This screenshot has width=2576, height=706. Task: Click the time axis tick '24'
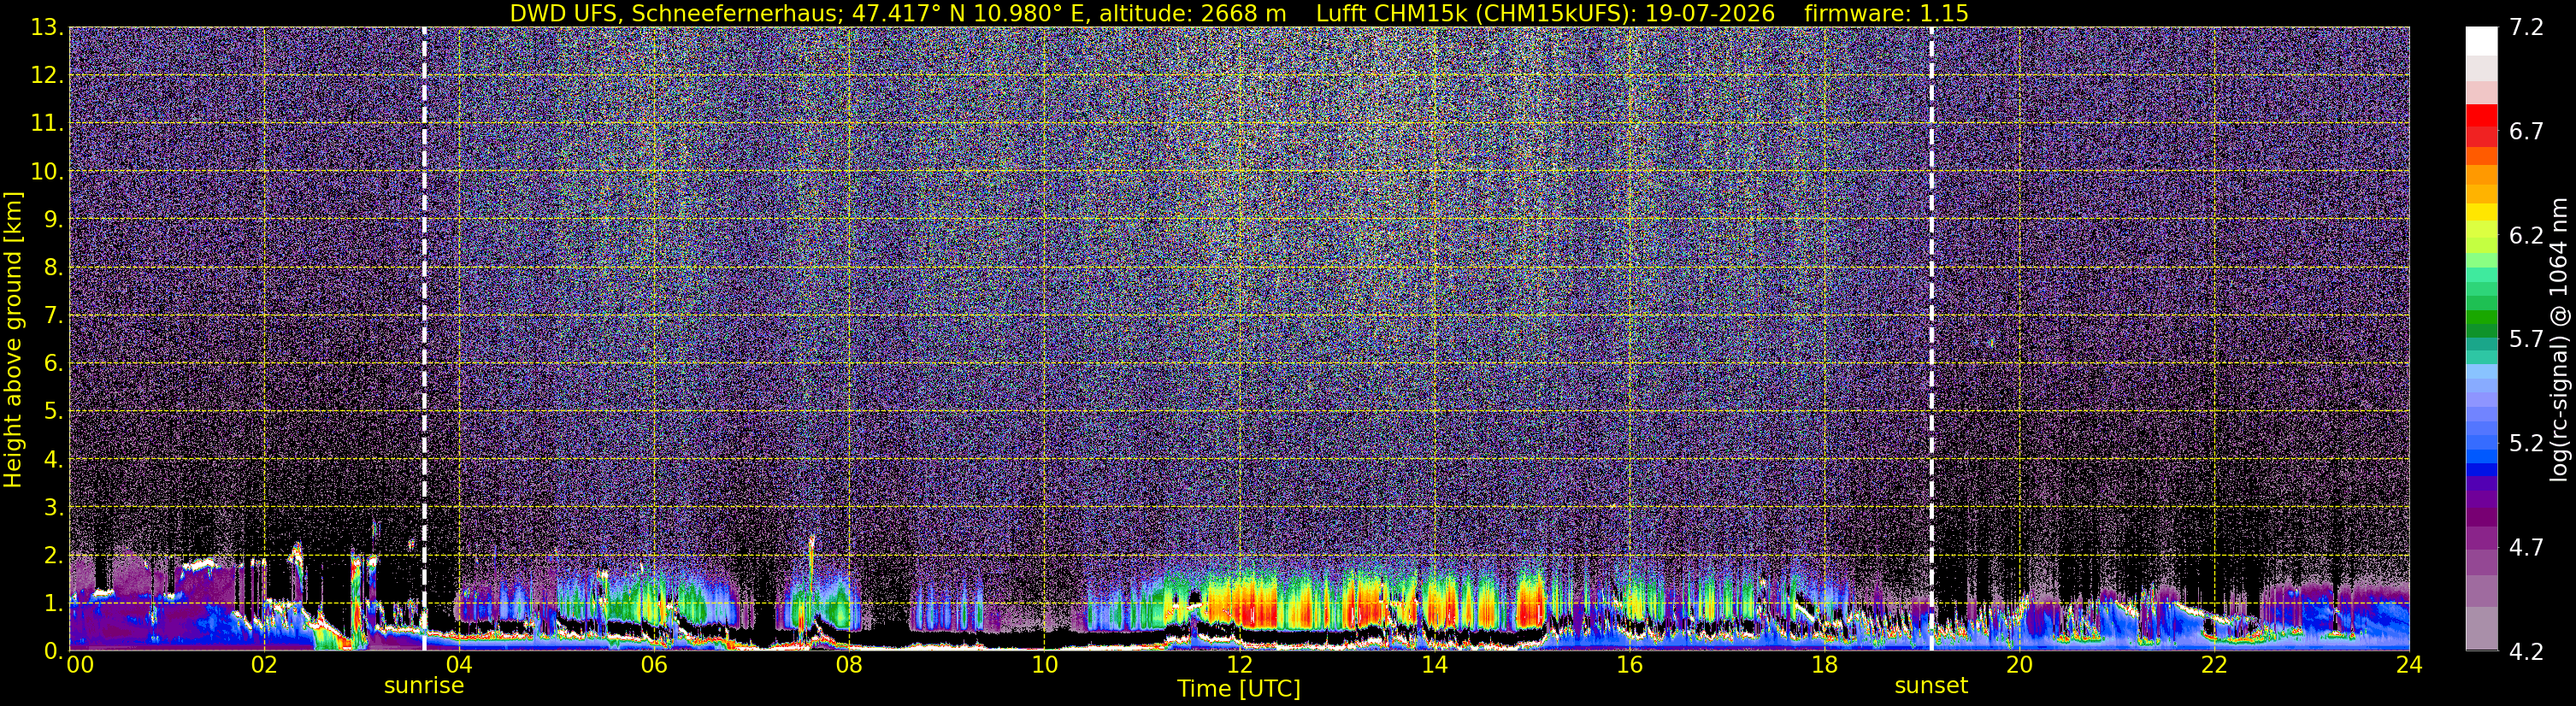pos(2409,666)
